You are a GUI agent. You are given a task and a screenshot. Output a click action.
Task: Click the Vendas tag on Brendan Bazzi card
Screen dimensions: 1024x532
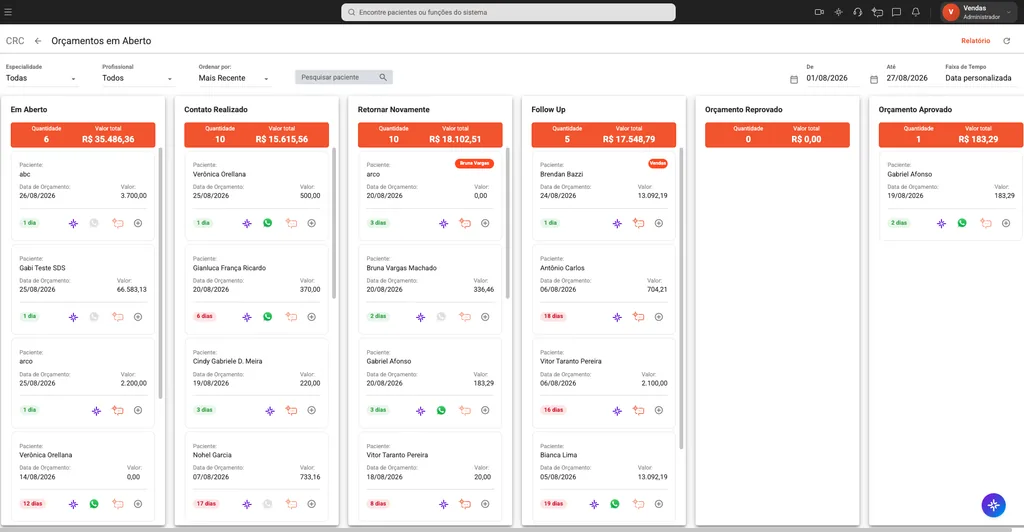pos(658,163)
